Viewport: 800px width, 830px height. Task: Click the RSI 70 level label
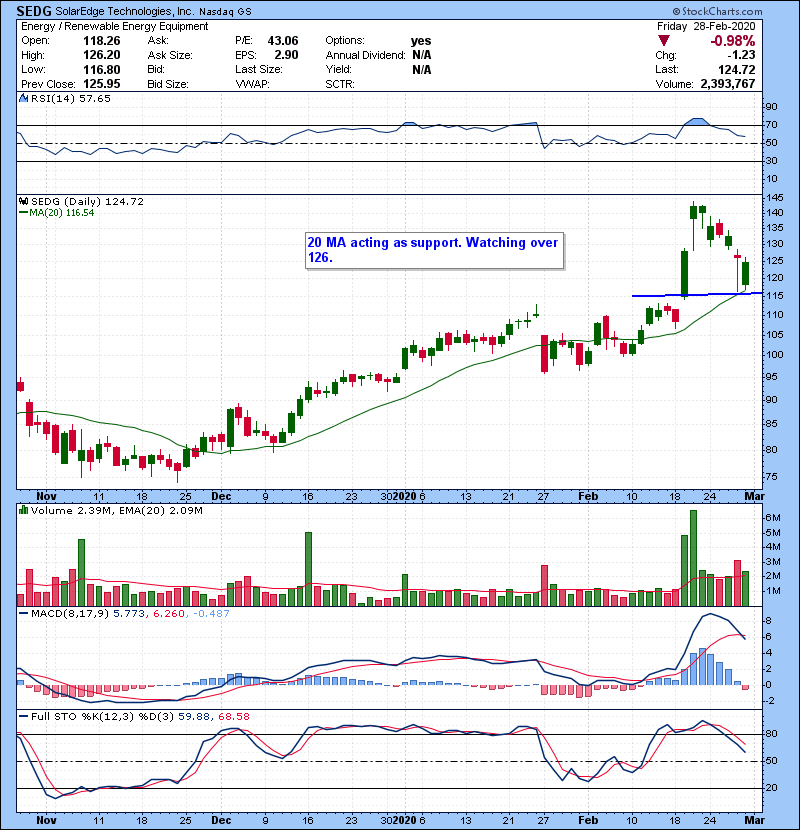771,125
